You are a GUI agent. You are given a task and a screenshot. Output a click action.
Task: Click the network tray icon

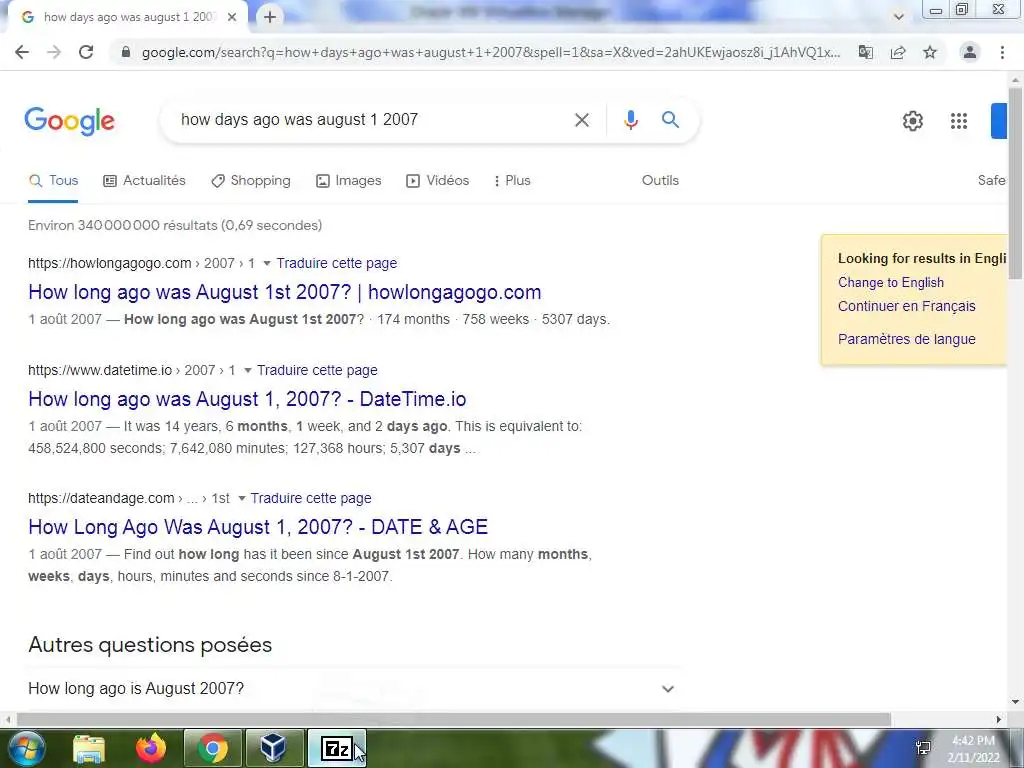coord(923,748)
